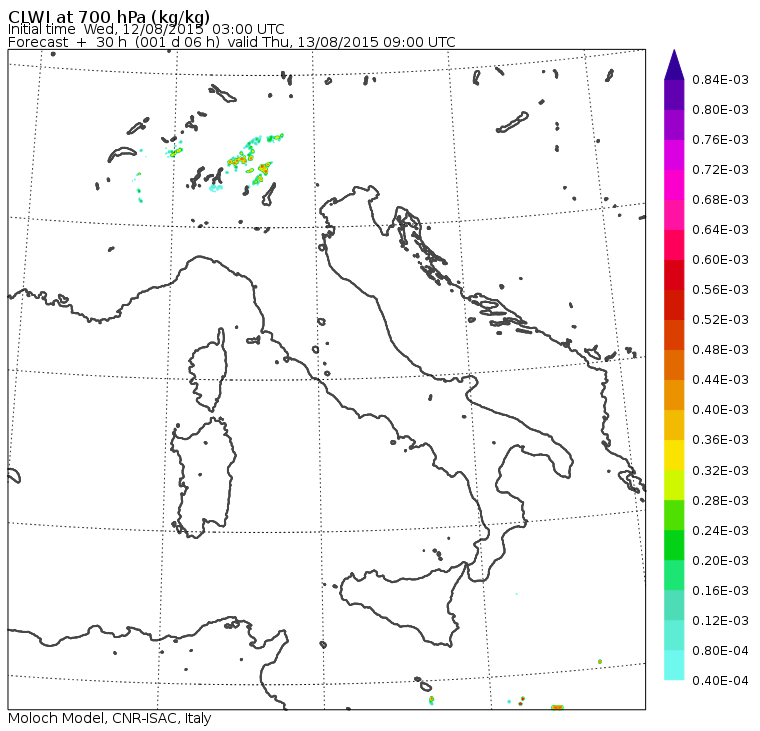Click the 0.20E-03 colorbar label

tap(720, 561)
